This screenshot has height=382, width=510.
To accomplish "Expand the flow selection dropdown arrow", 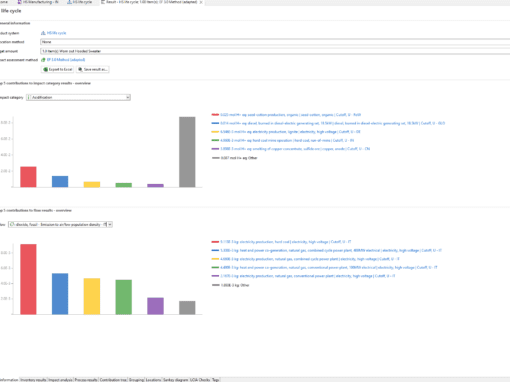I will 110,225.
